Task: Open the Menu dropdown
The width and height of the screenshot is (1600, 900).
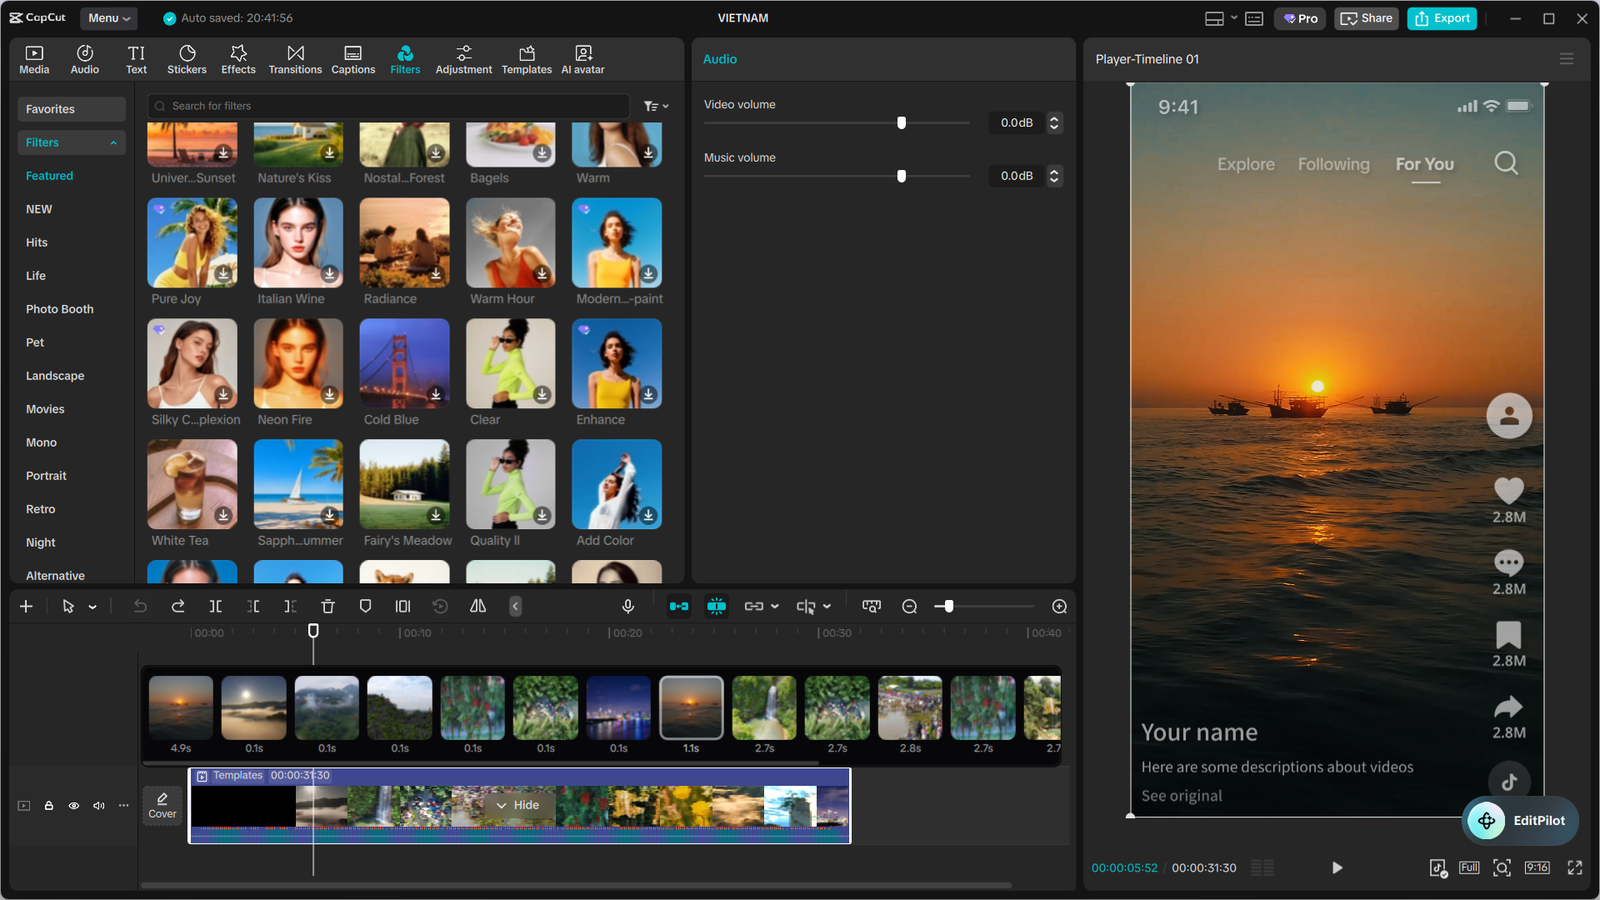Action: tap(108, 17)
